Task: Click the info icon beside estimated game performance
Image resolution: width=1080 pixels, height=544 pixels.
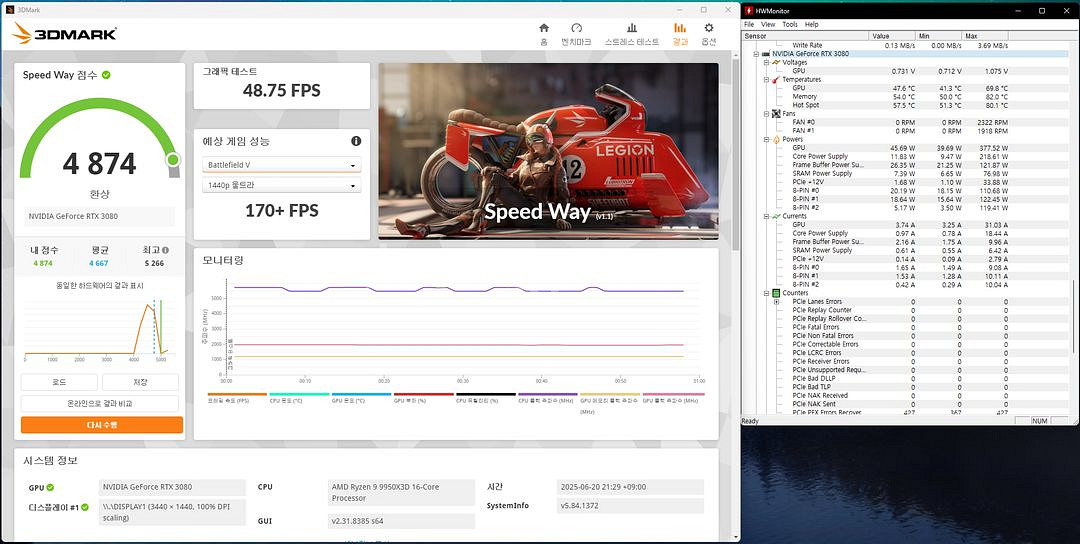Action: [356, 141]
